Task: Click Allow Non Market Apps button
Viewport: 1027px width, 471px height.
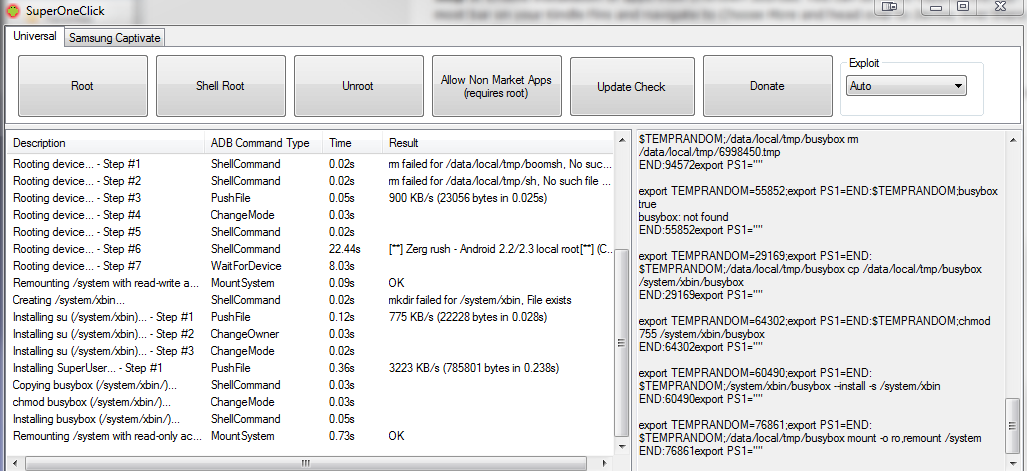Action: click(x=496, y=86)
